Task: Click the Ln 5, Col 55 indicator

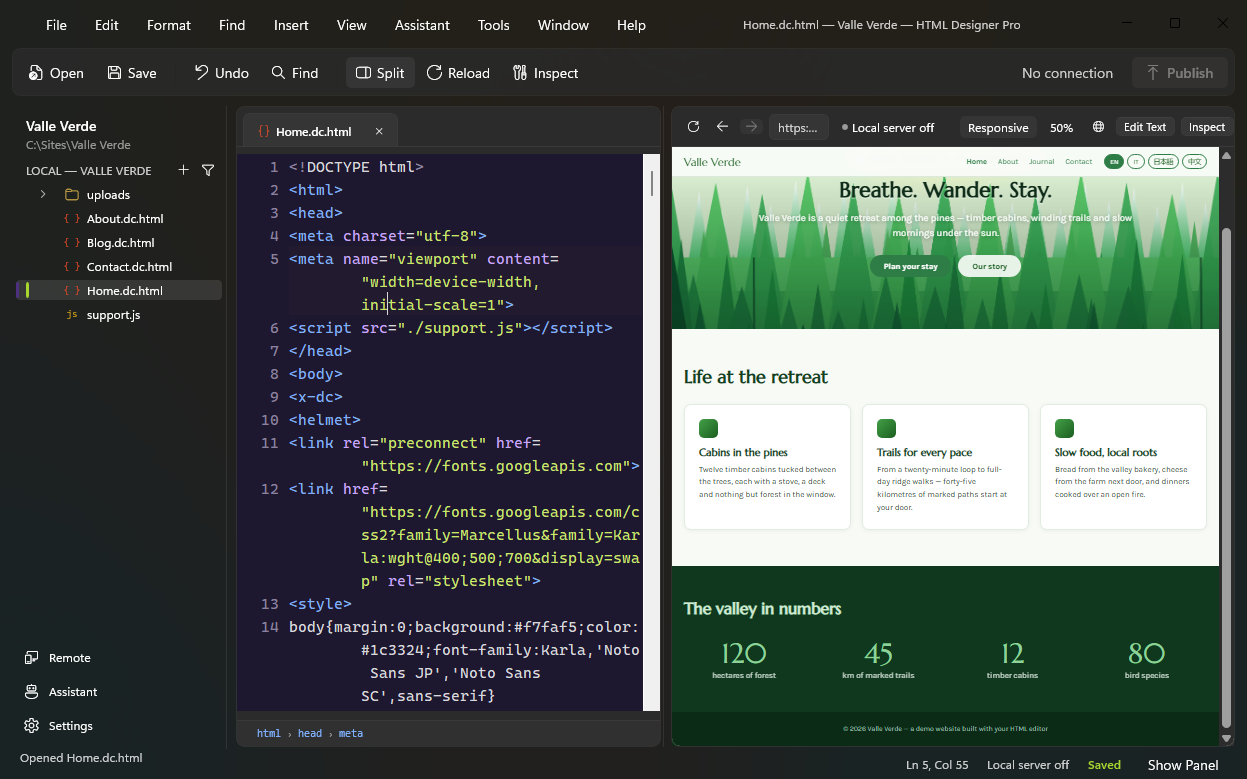Action: pos(937,765)
